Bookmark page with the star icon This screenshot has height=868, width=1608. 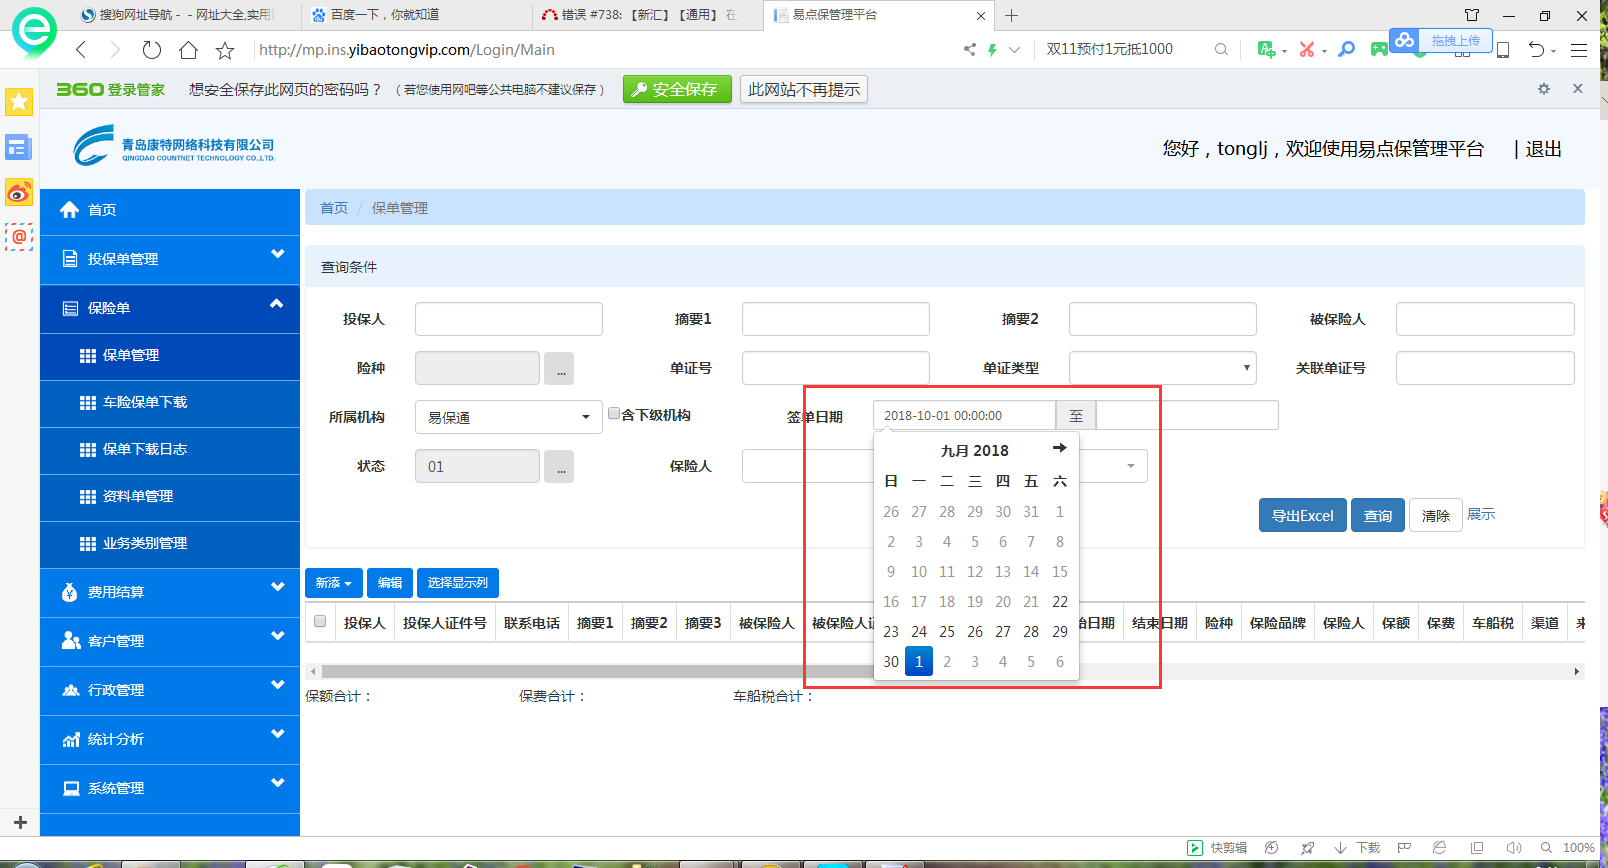click(x=225, y=50)
